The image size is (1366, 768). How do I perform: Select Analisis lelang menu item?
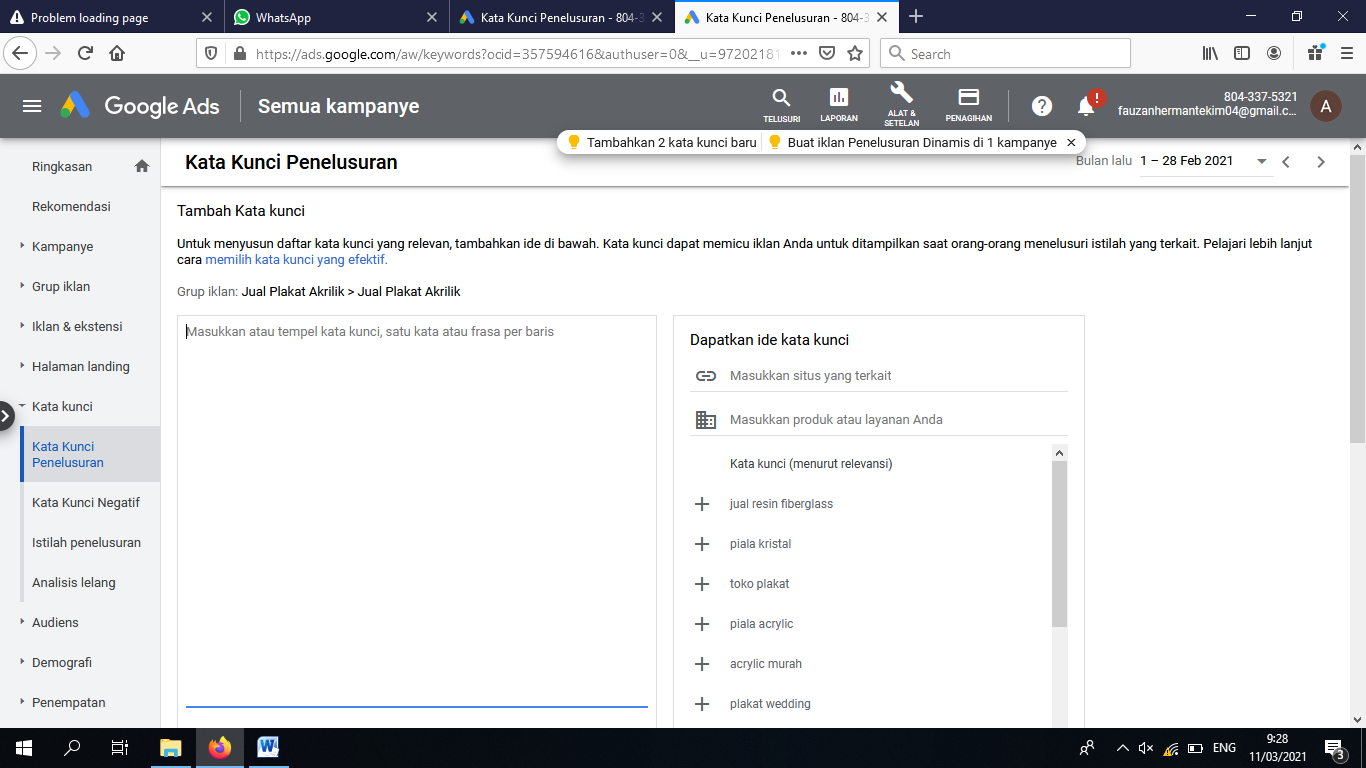coord(74,582)
